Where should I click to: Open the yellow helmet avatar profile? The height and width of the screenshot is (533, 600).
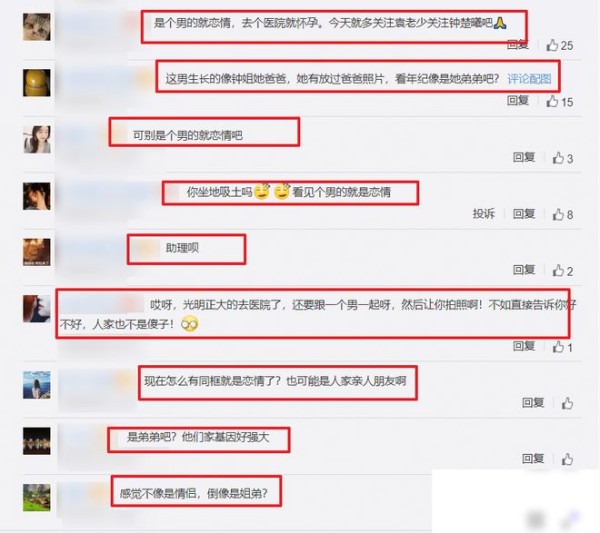[37, 83]
